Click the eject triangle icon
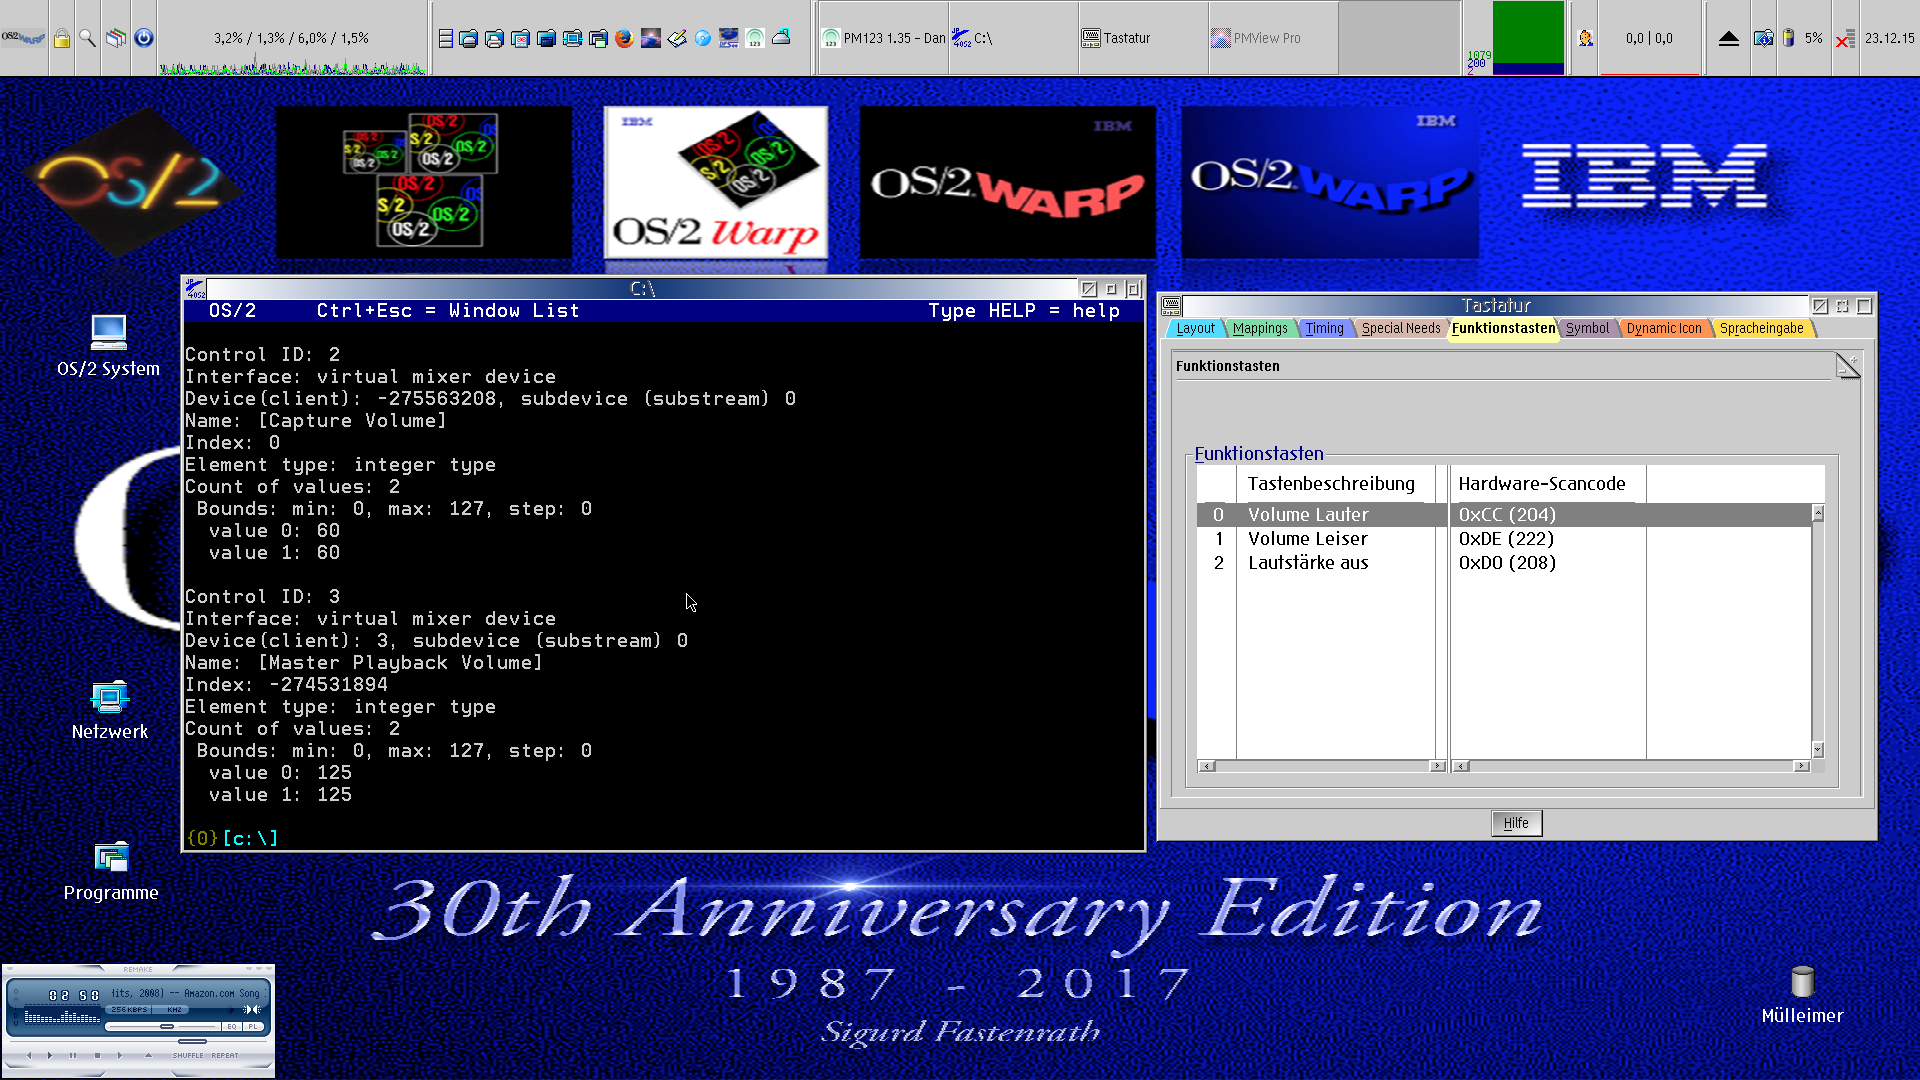1920x1080 pixels. tap(1728, 38)
